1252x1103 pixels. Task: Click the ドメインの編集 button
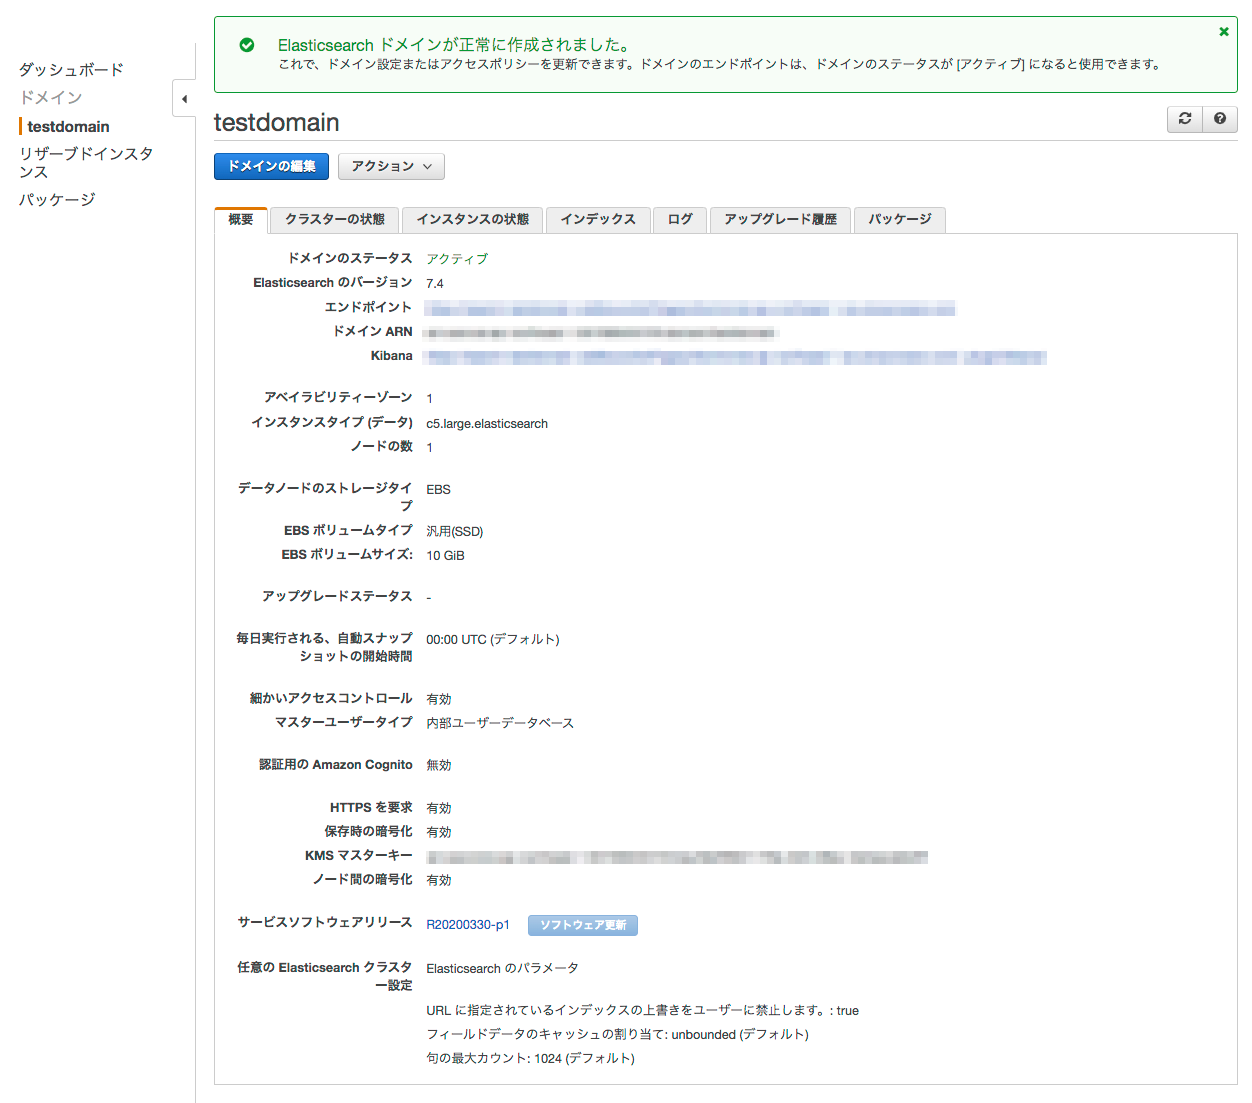point(271,166)
